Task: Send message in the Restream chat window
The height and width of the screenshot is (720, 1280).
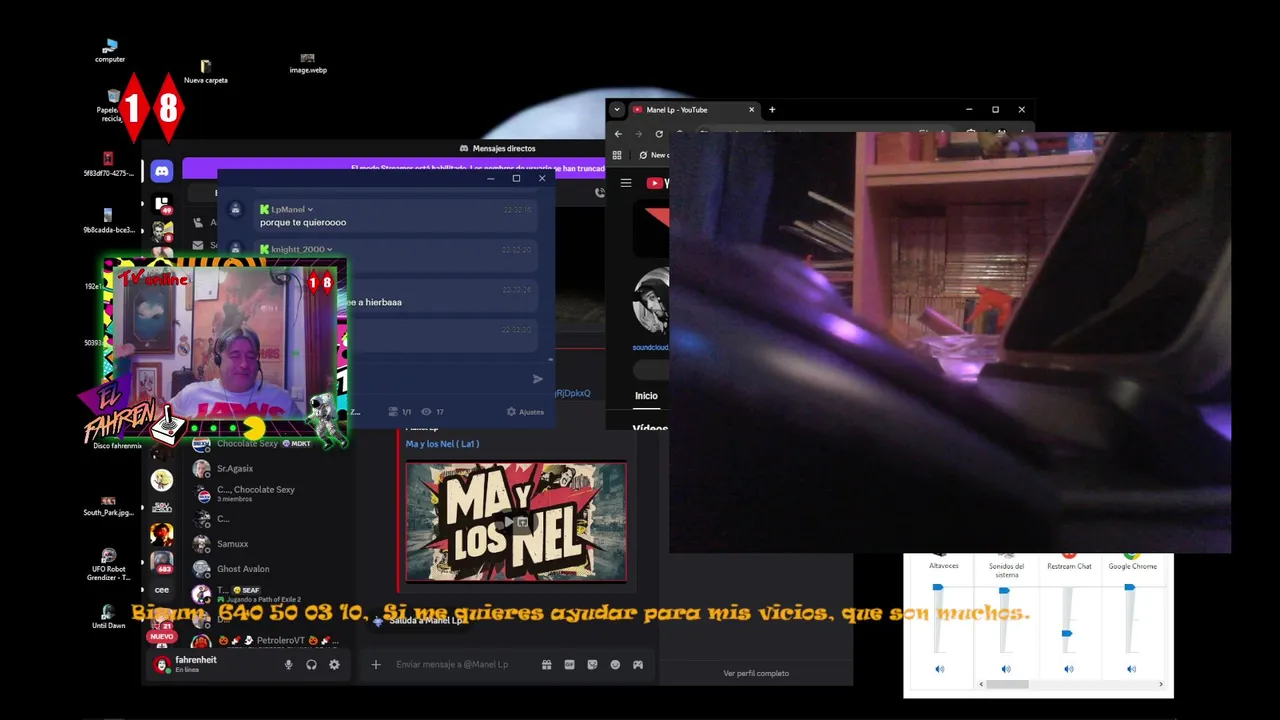Action: (x=538, y=379)
